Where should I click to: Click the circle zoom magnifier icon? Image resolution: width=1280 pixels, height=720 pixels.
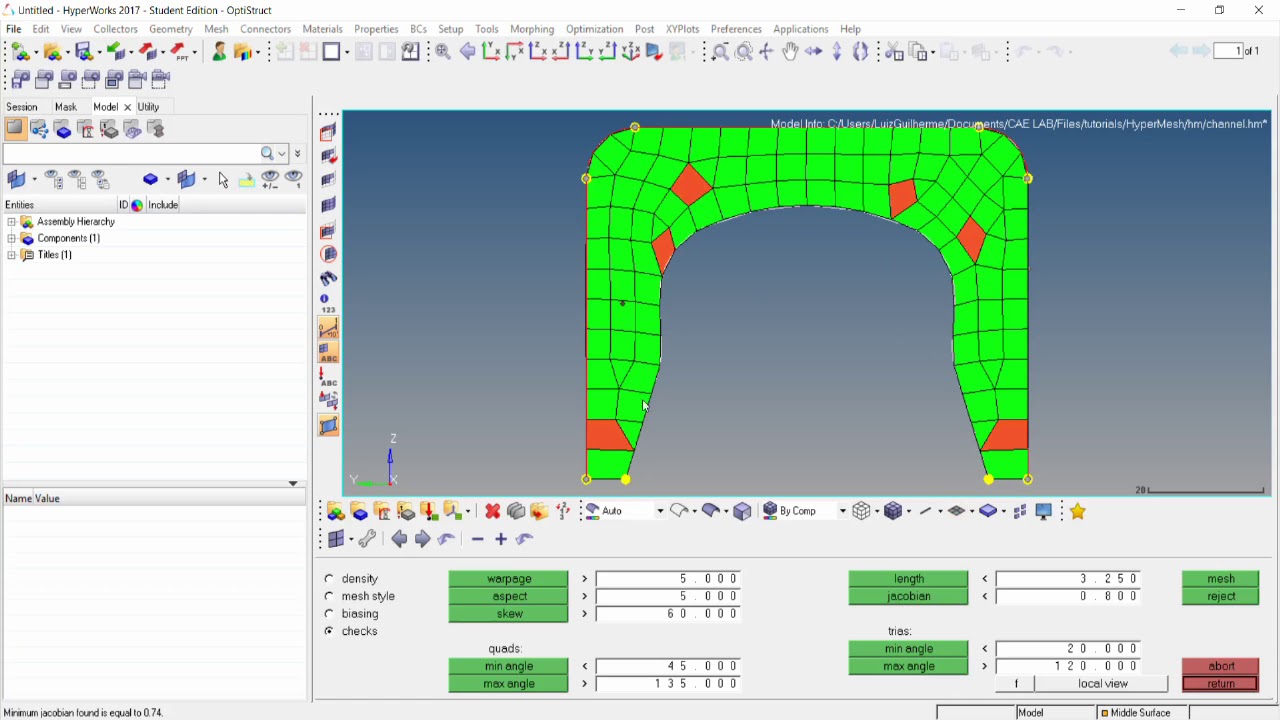(x=744, y=52)
